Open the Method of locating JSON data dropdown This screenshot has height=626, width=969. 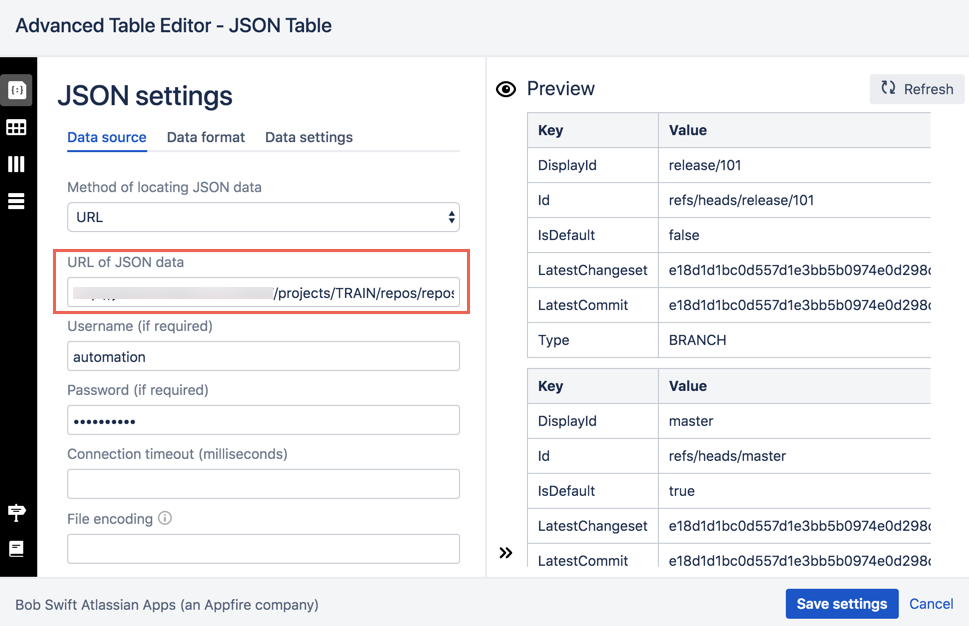click(x=263, y=217)
